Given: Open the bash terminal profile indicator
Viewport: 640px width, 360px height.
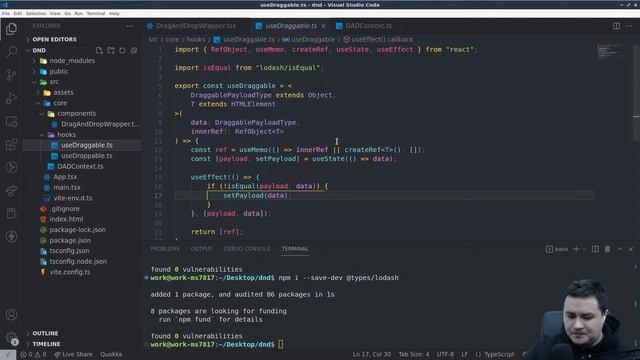Looking at the screenshot, I should pyautogui.click(x=557, y=249).
